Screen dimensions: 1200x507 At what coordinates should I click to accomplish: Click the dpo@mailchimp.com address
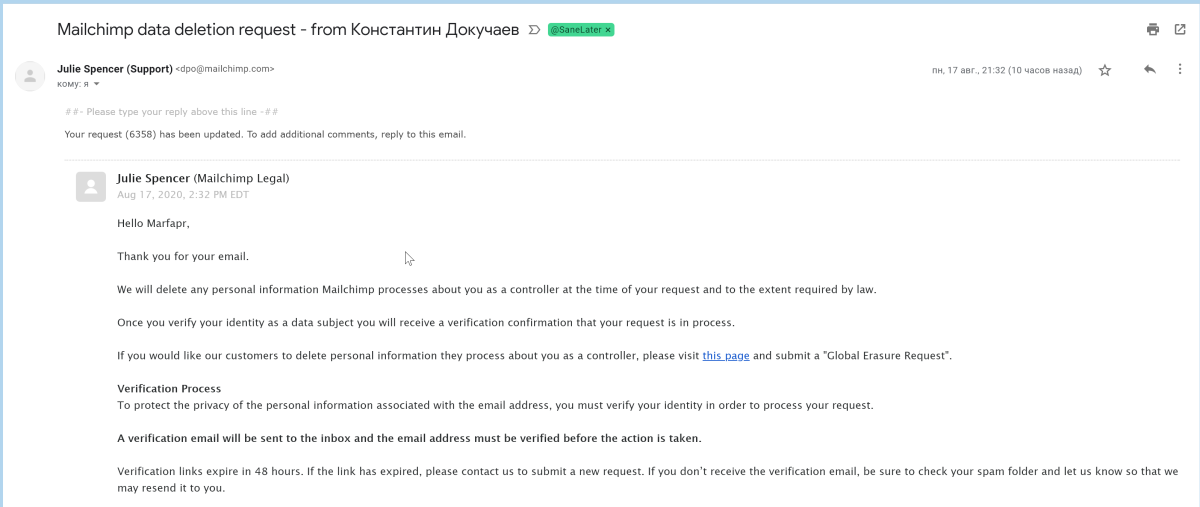pos(225,69)
